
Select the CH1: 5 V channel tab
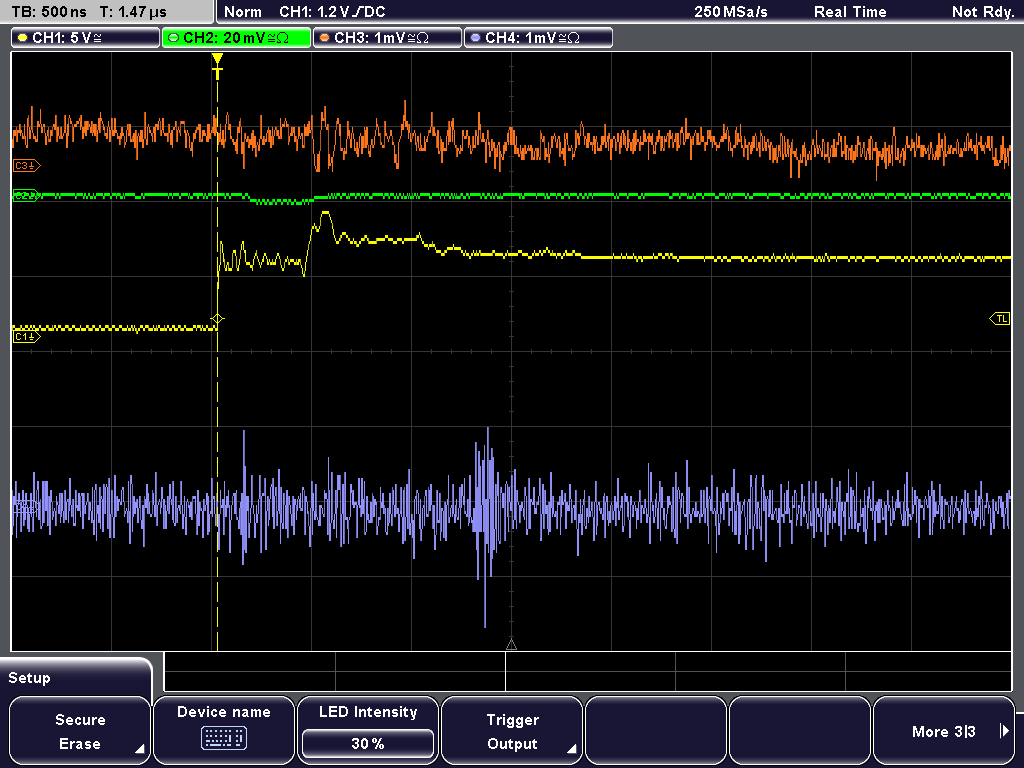[x=86, y=38]
